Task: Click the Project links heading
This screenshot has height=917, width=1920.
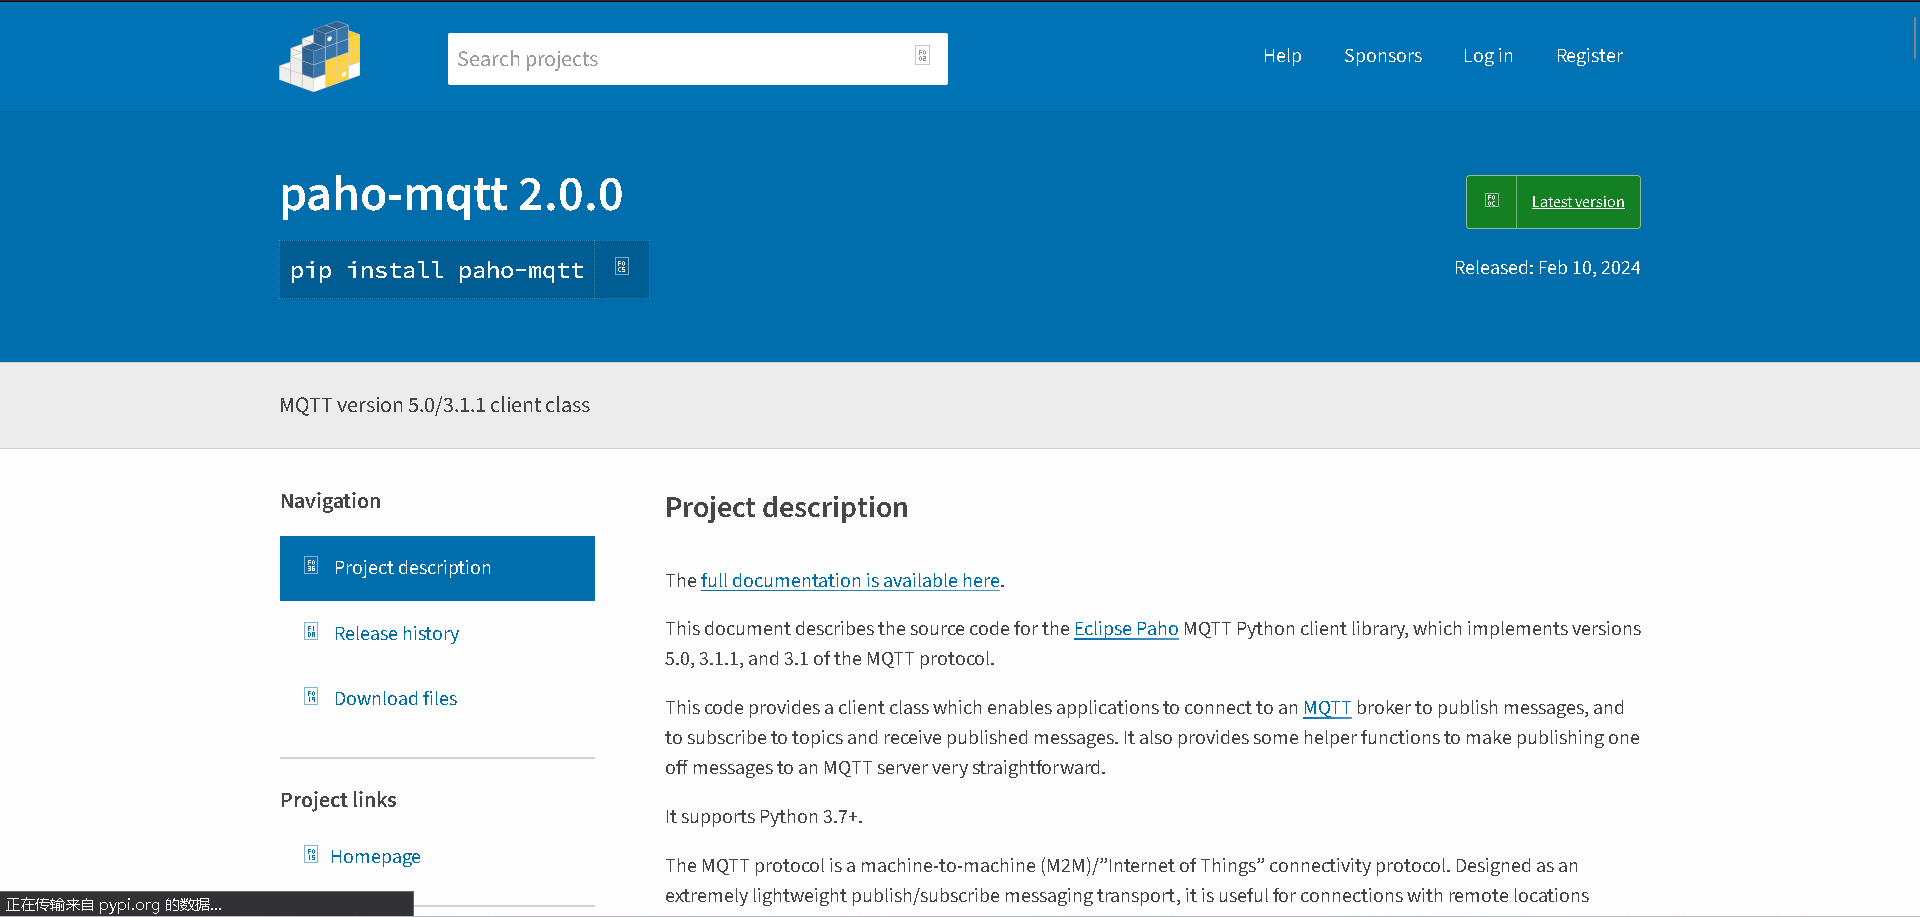Action: [338, 800]
